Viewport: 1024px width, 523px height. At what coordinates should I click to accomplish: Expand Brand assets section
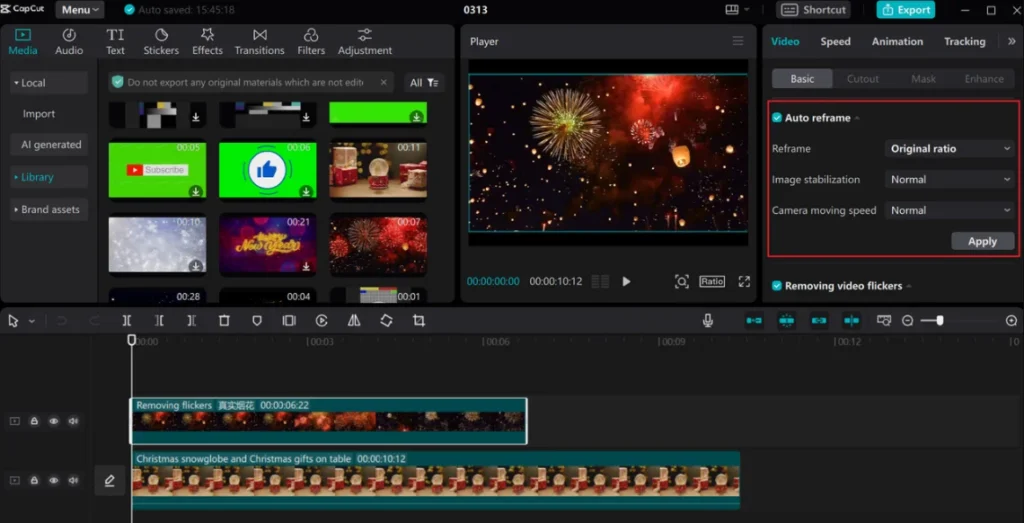(x=49, y=210)
